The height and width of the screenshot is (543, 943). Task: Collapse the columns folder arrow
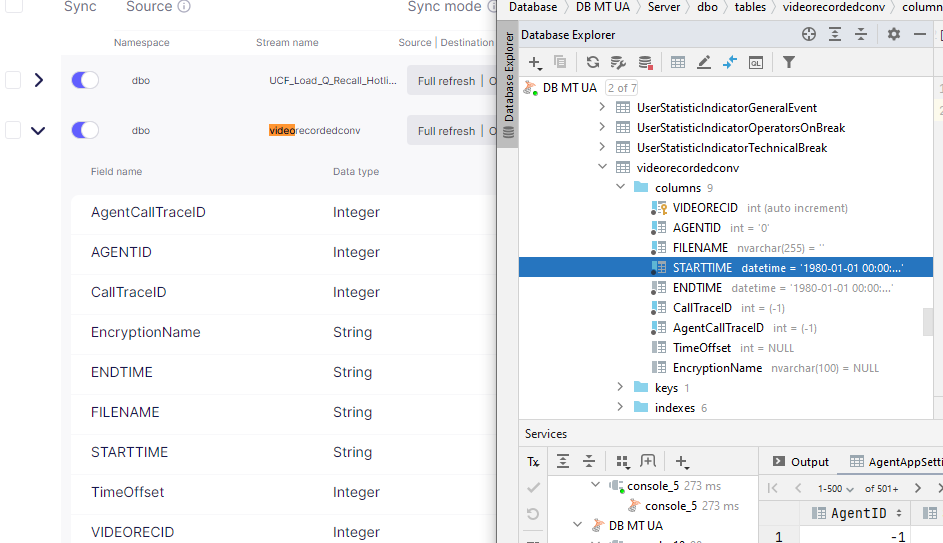[620, 187]
